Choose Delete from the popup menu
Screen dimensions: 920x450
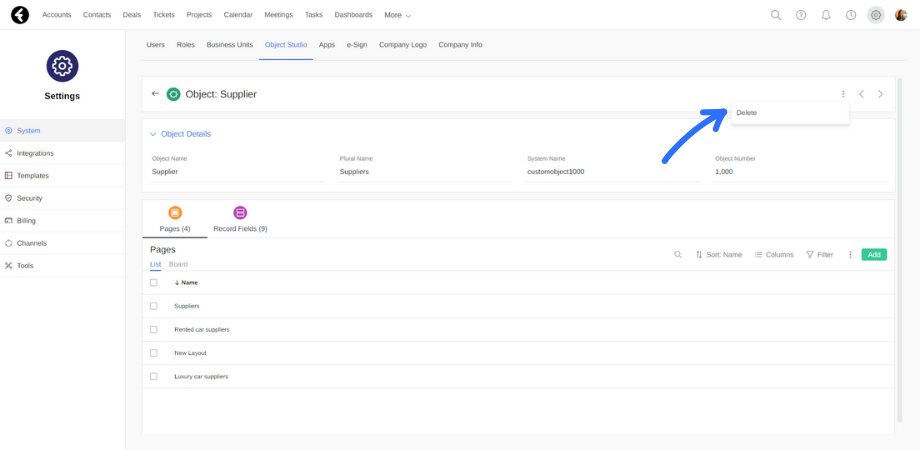coord(790,113)
